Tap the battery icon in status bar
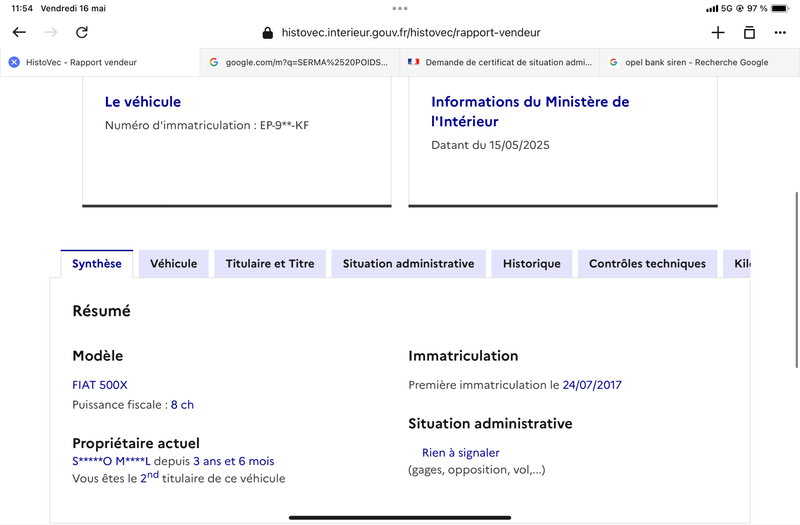 781,8
